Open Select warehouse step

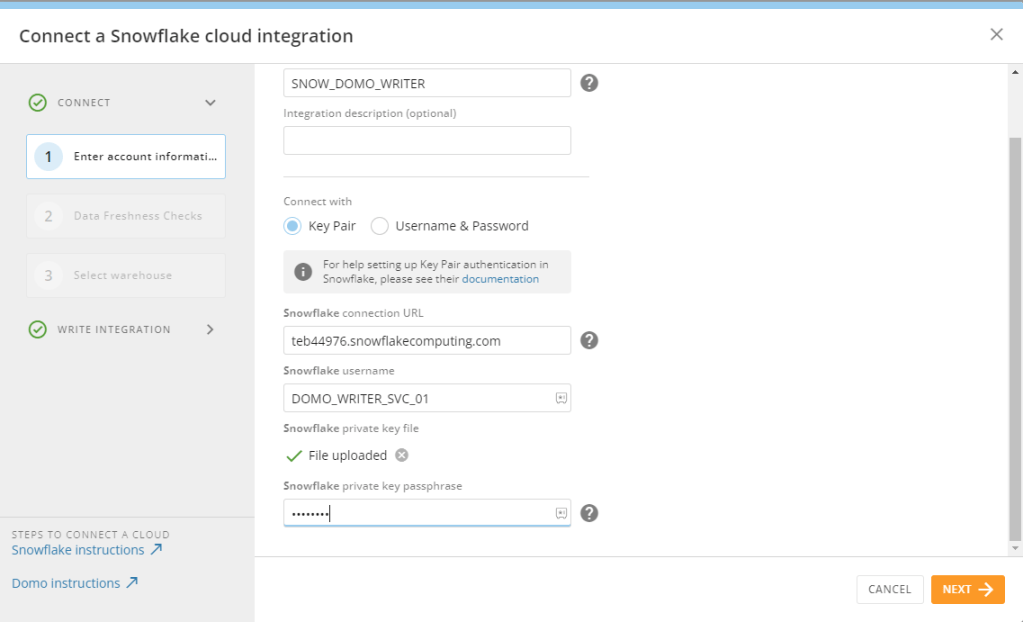tap(126, 275)
